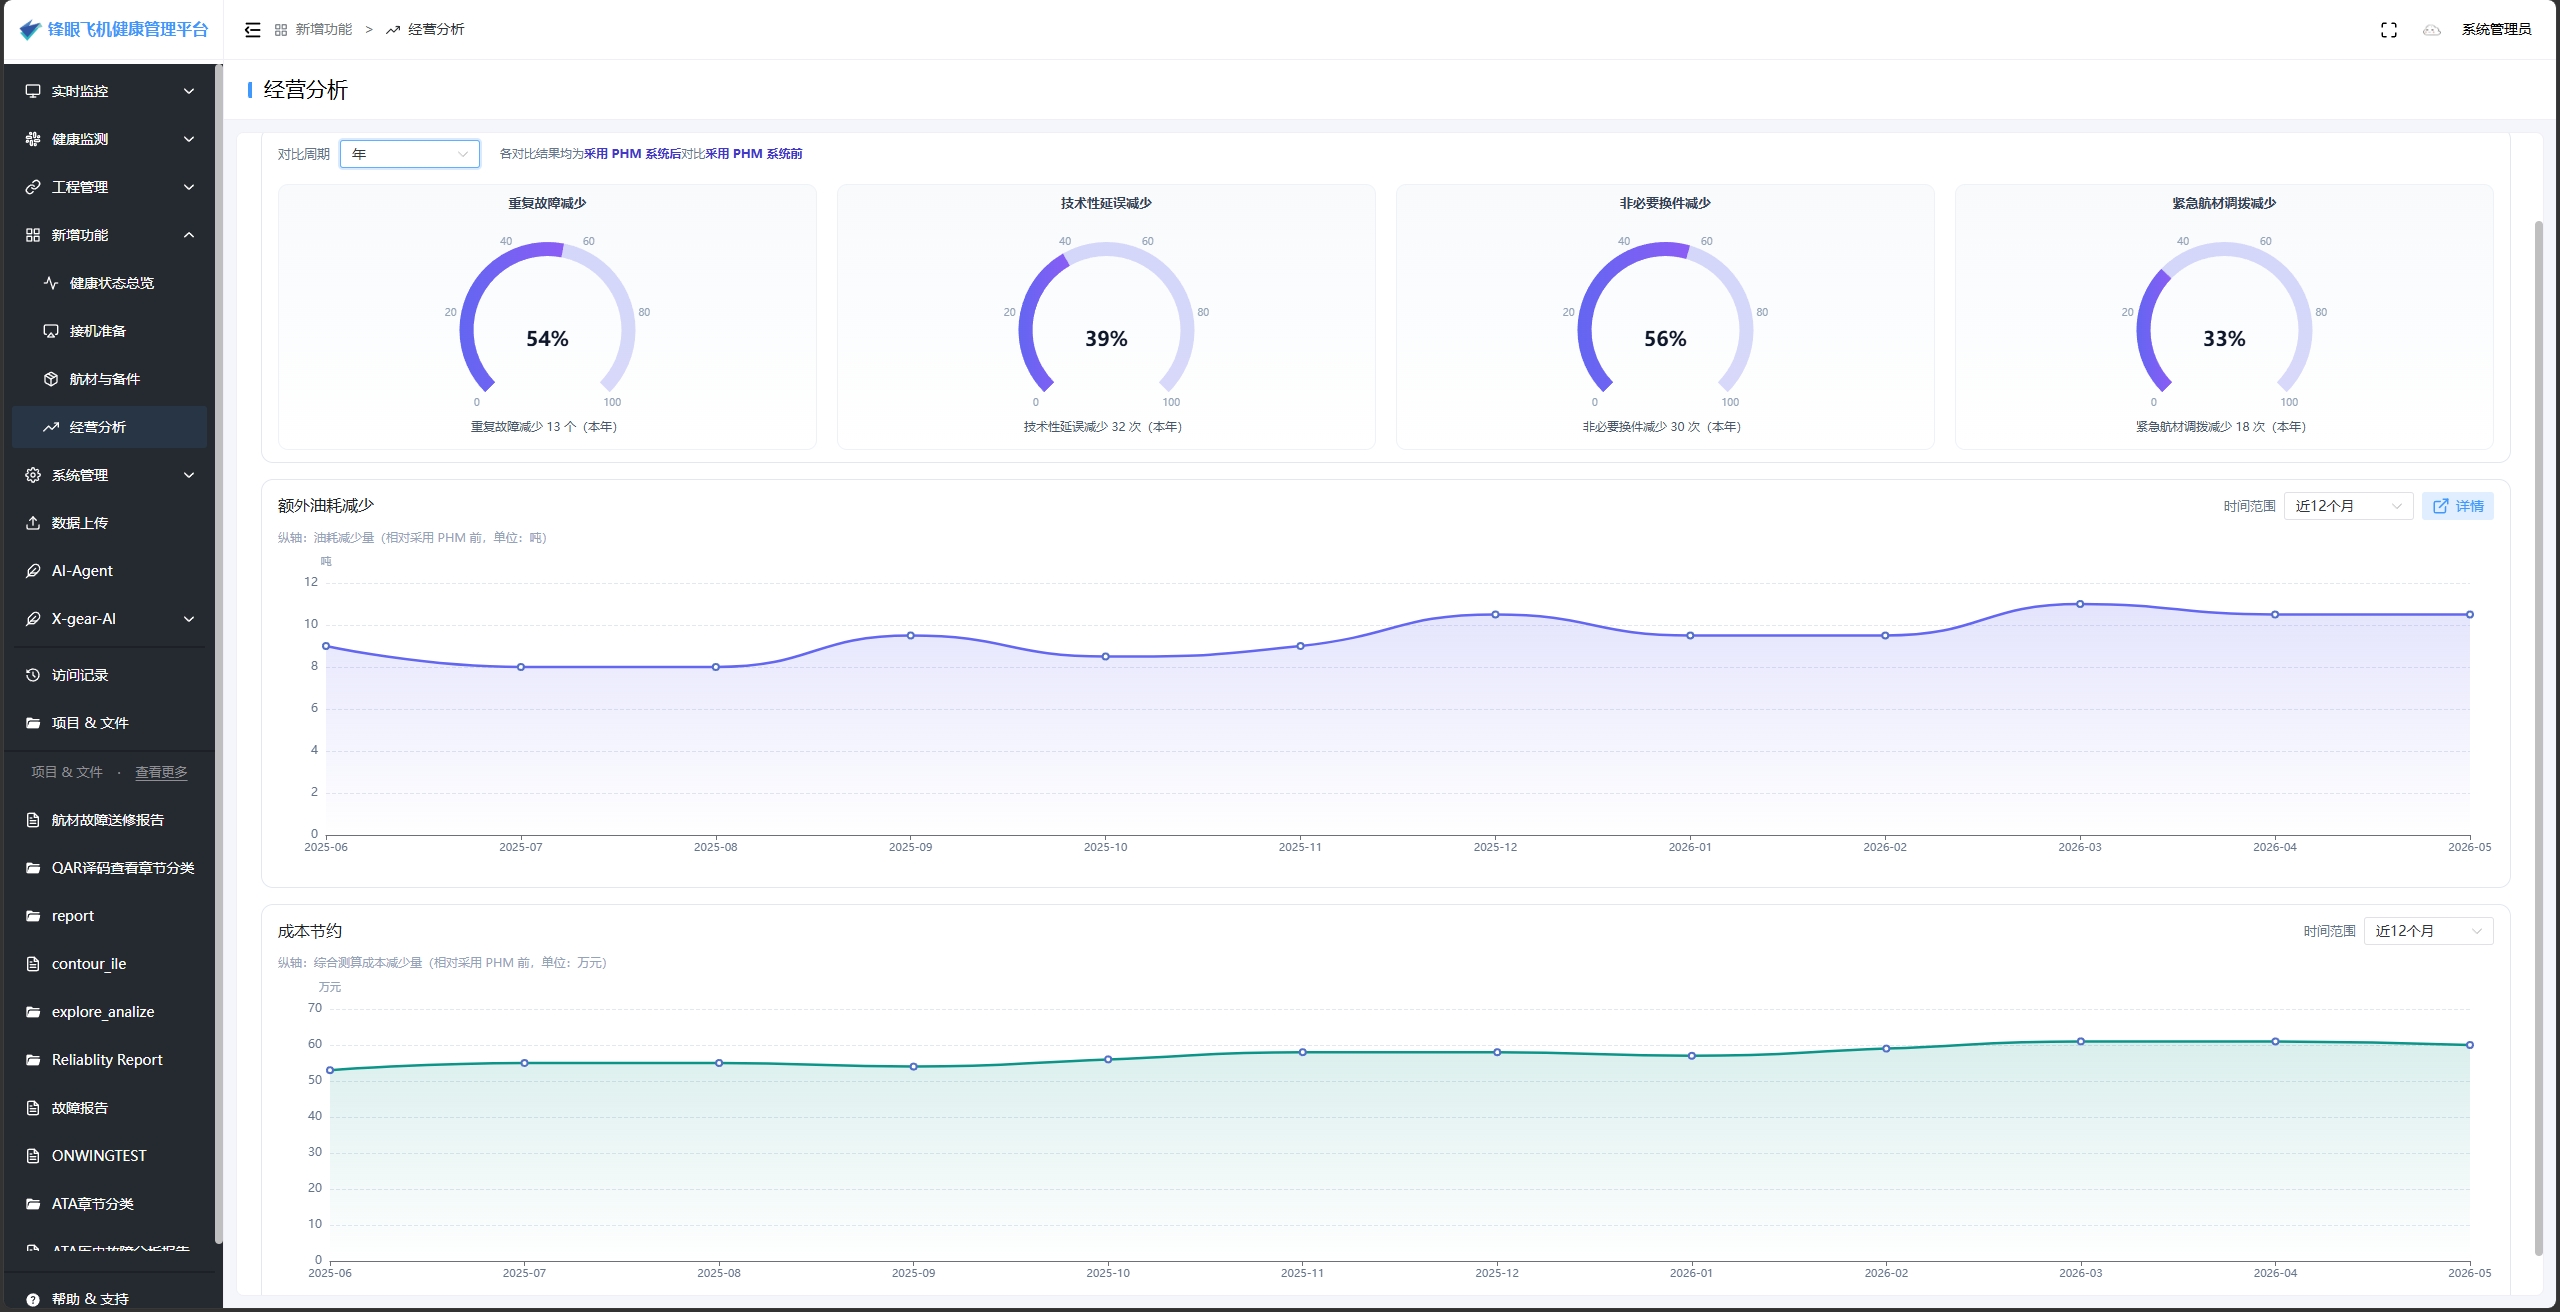
Task: Select the 航材与备件 box icon
Action: [x=51, y=379]
